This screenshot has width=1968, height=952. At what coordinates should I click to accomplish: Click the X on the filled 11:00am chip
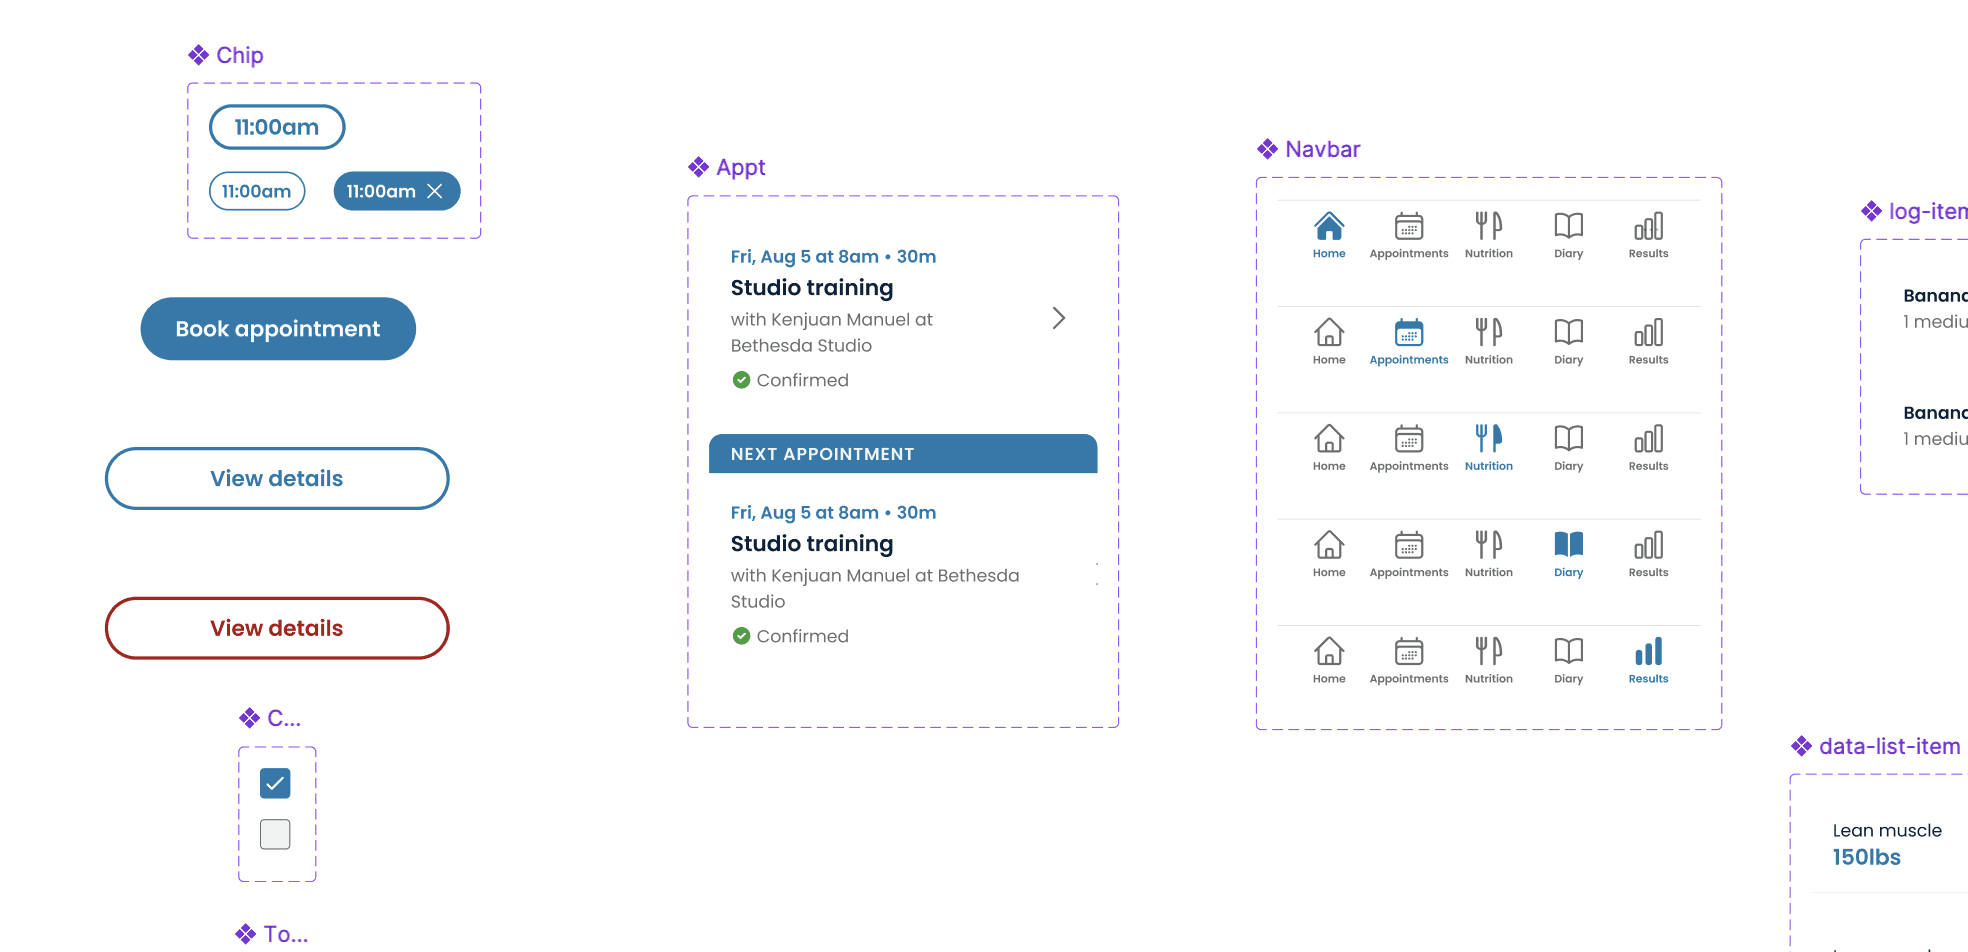coord(435,191)
